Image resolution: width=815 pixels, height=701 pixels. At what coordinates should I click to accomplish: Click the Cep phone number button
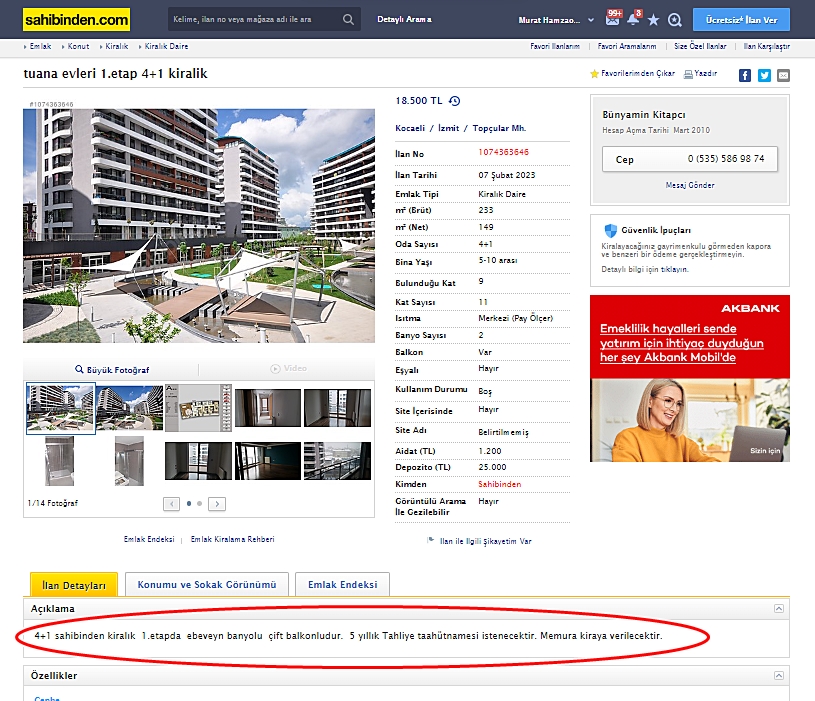(690, 159)
